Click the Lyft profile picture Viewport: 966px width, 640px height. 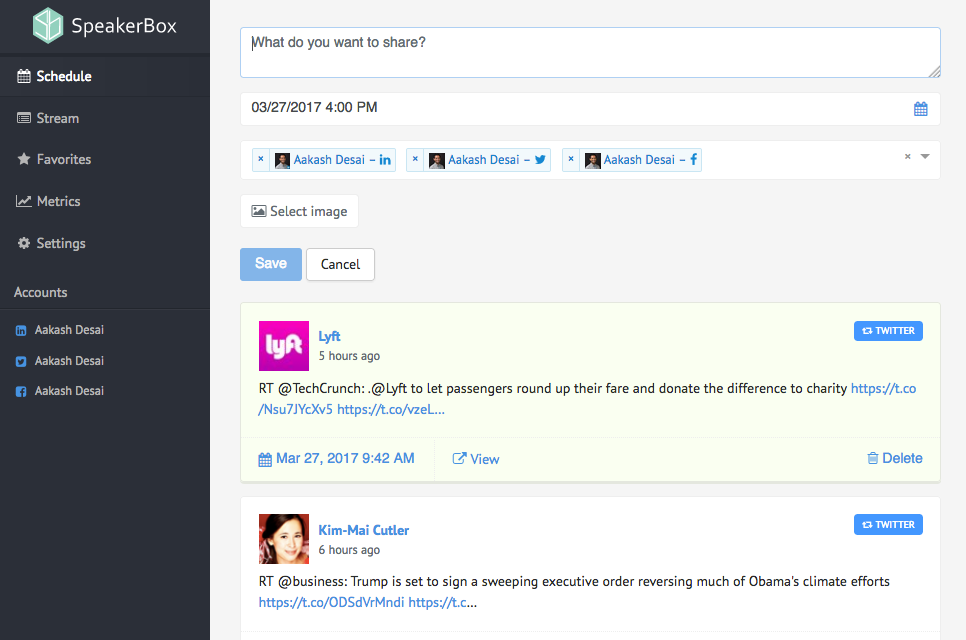point(283,346)
